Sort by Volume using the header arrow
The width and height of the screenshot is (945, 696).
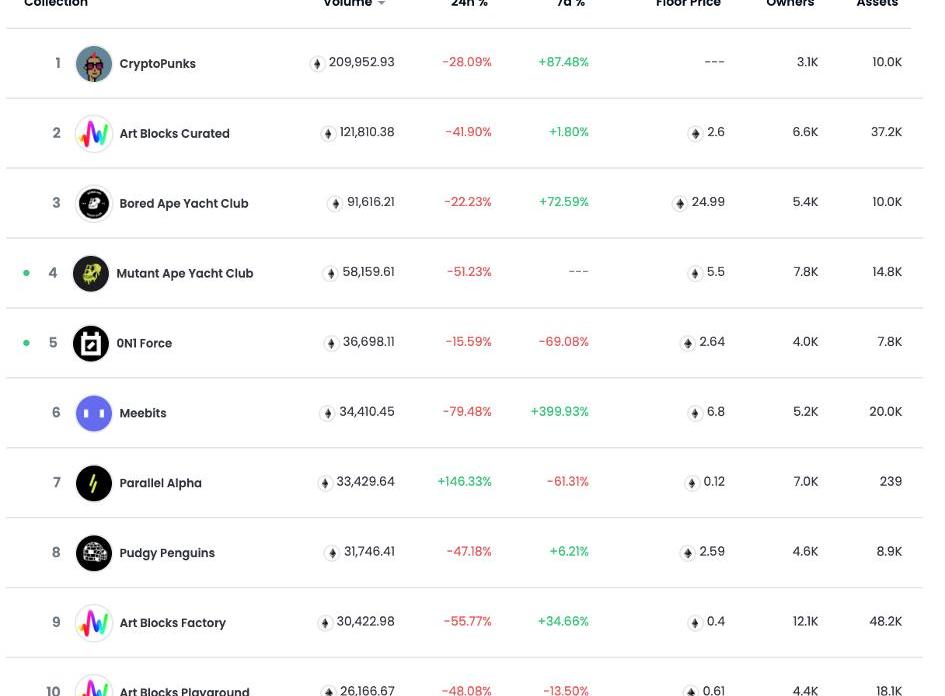click(x=381, y=4)
